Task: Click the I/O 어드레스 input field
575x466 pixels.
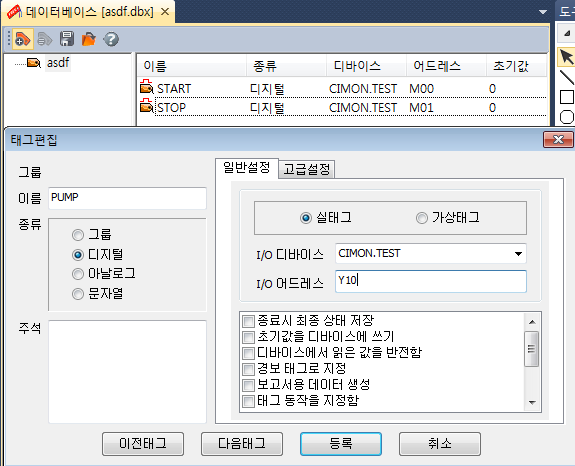Action: click(431, 281)
